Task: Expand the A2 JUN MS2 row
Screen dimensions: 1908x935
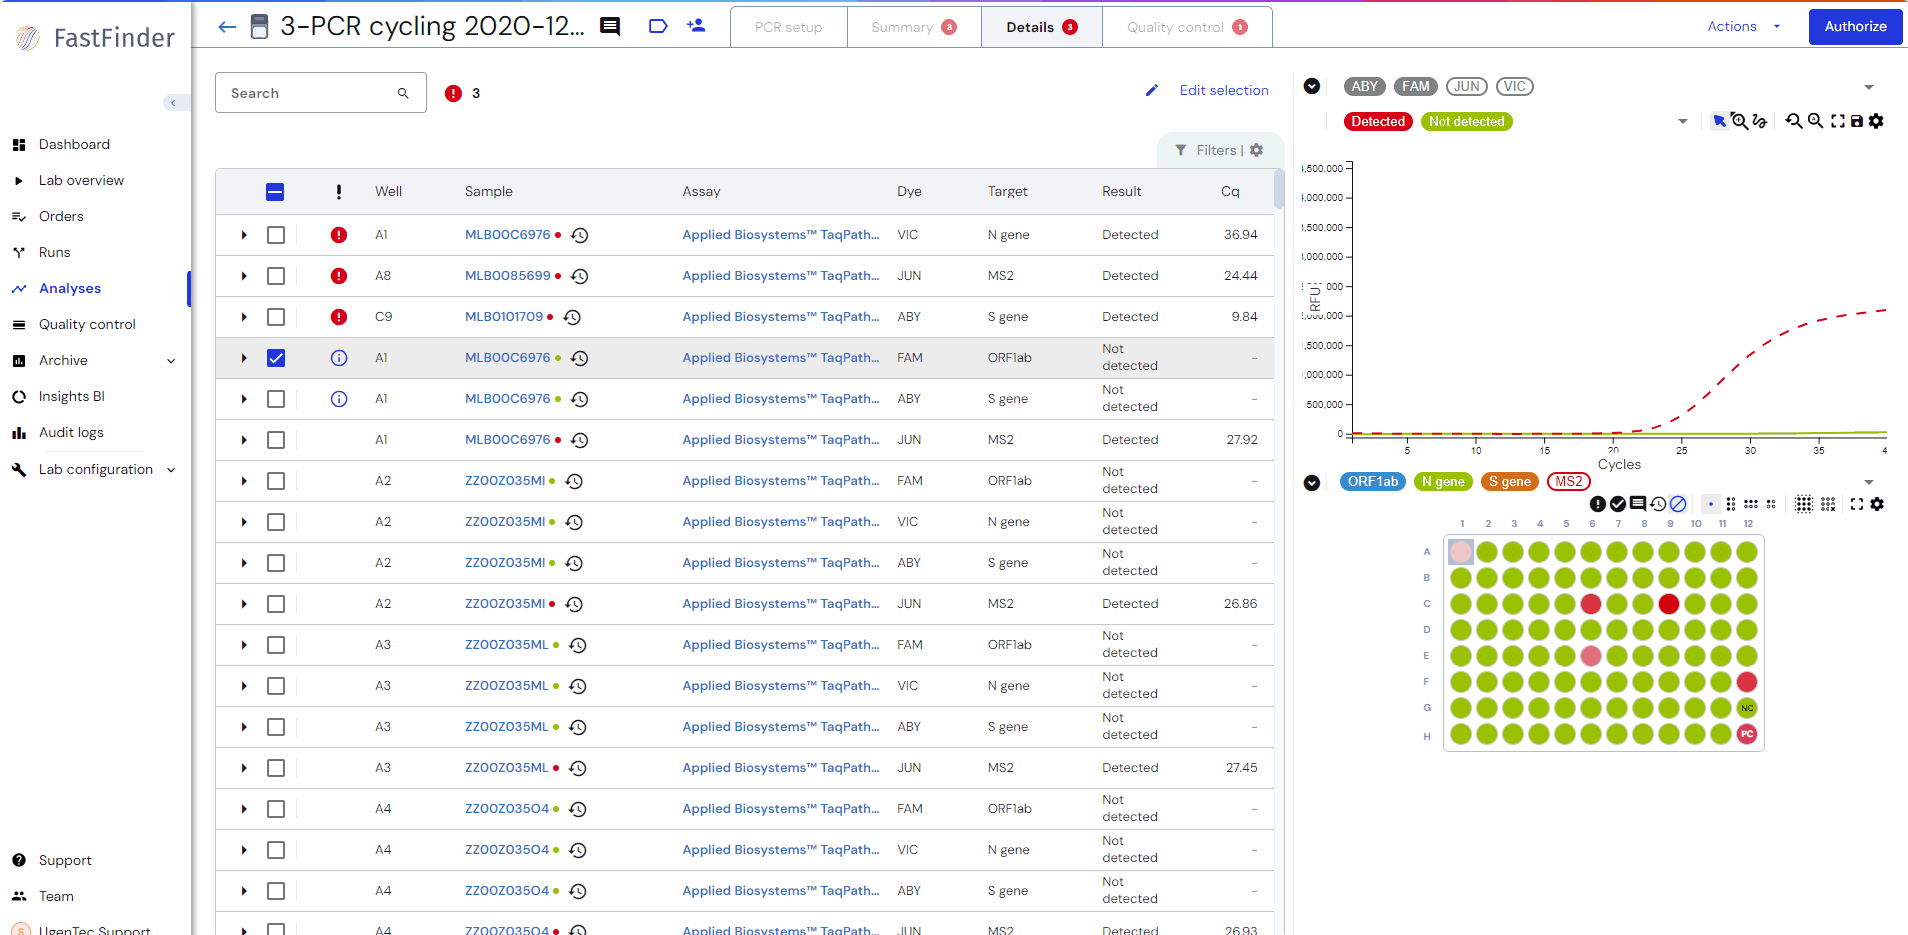Action: 244,604
